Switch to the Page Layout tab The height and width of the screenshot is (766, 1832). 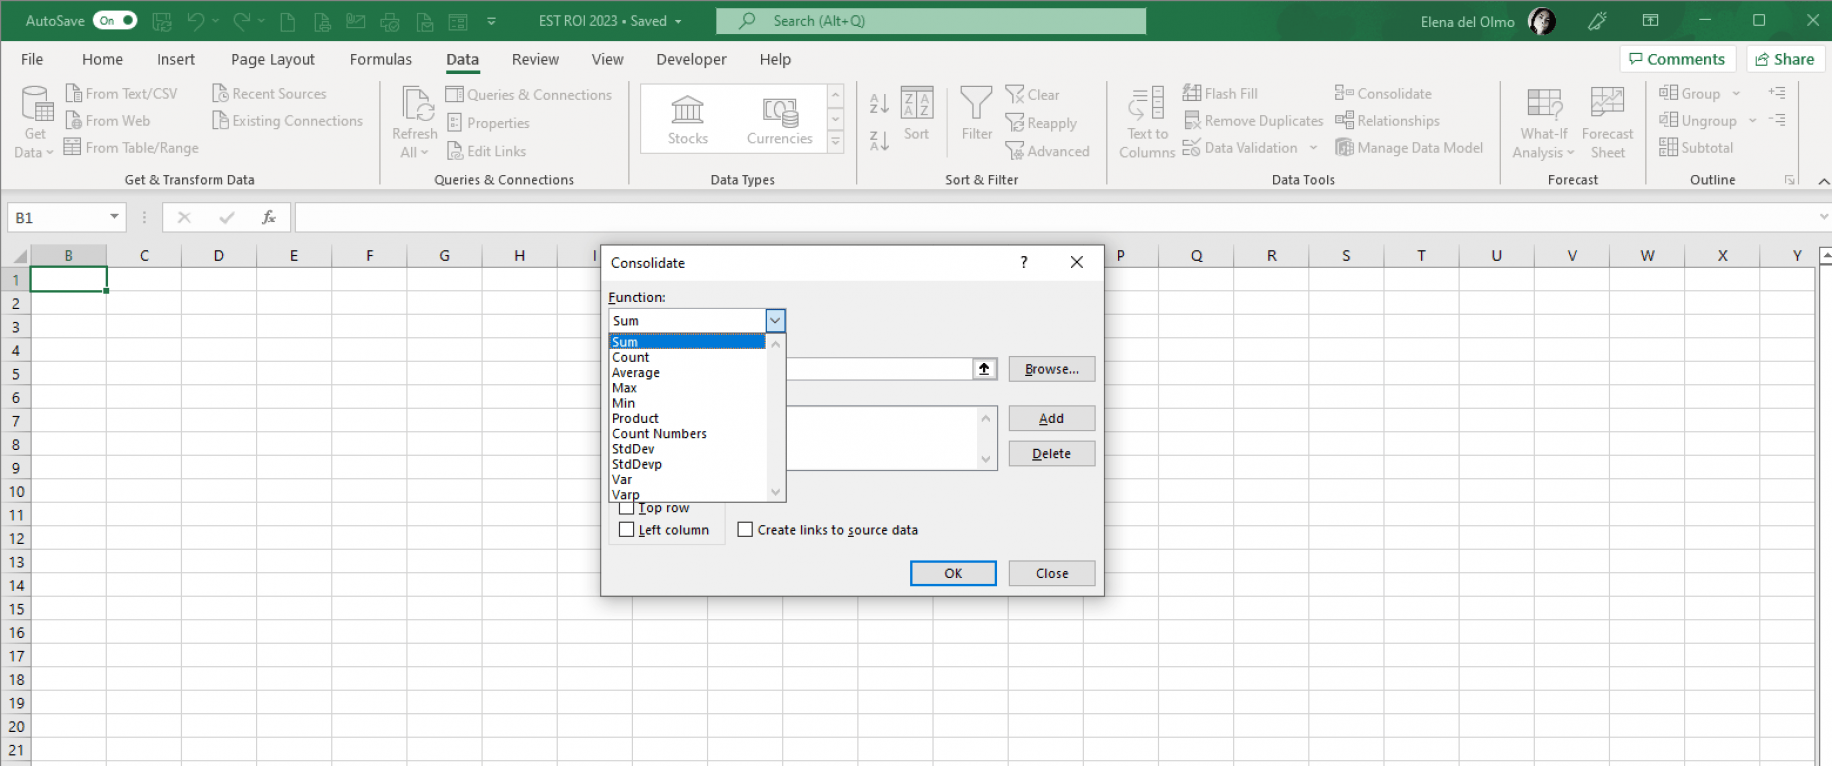(x=272, y=60)
